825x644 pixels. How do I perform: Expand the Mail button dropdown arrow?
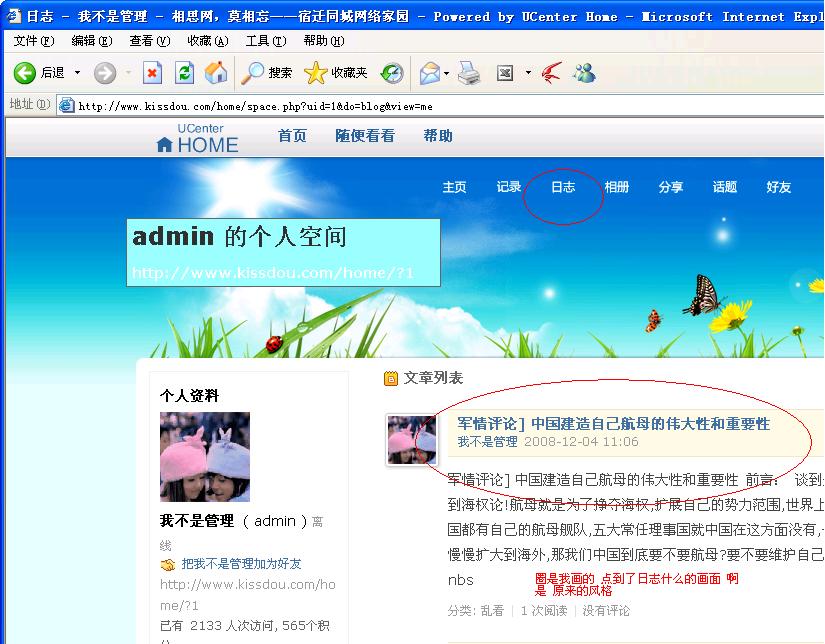pyautogui.click(x=447, y=73)
